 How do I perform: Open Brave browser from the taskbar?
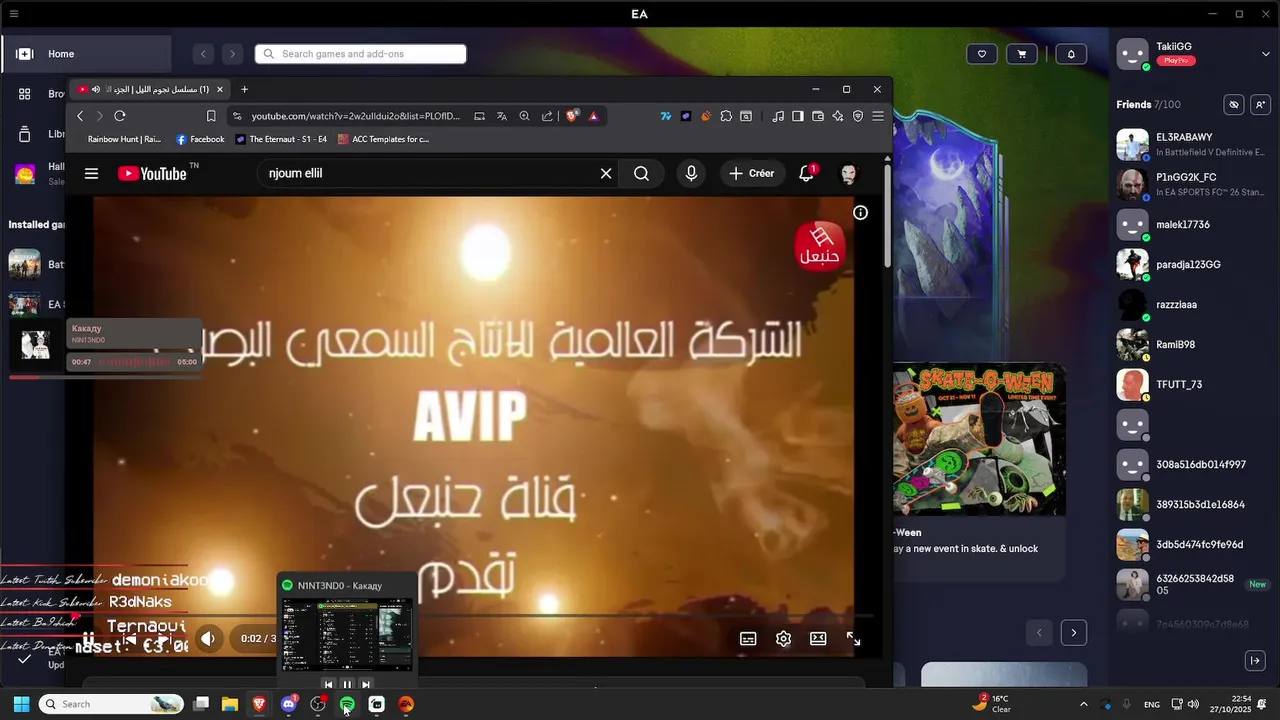coord(260,704)
